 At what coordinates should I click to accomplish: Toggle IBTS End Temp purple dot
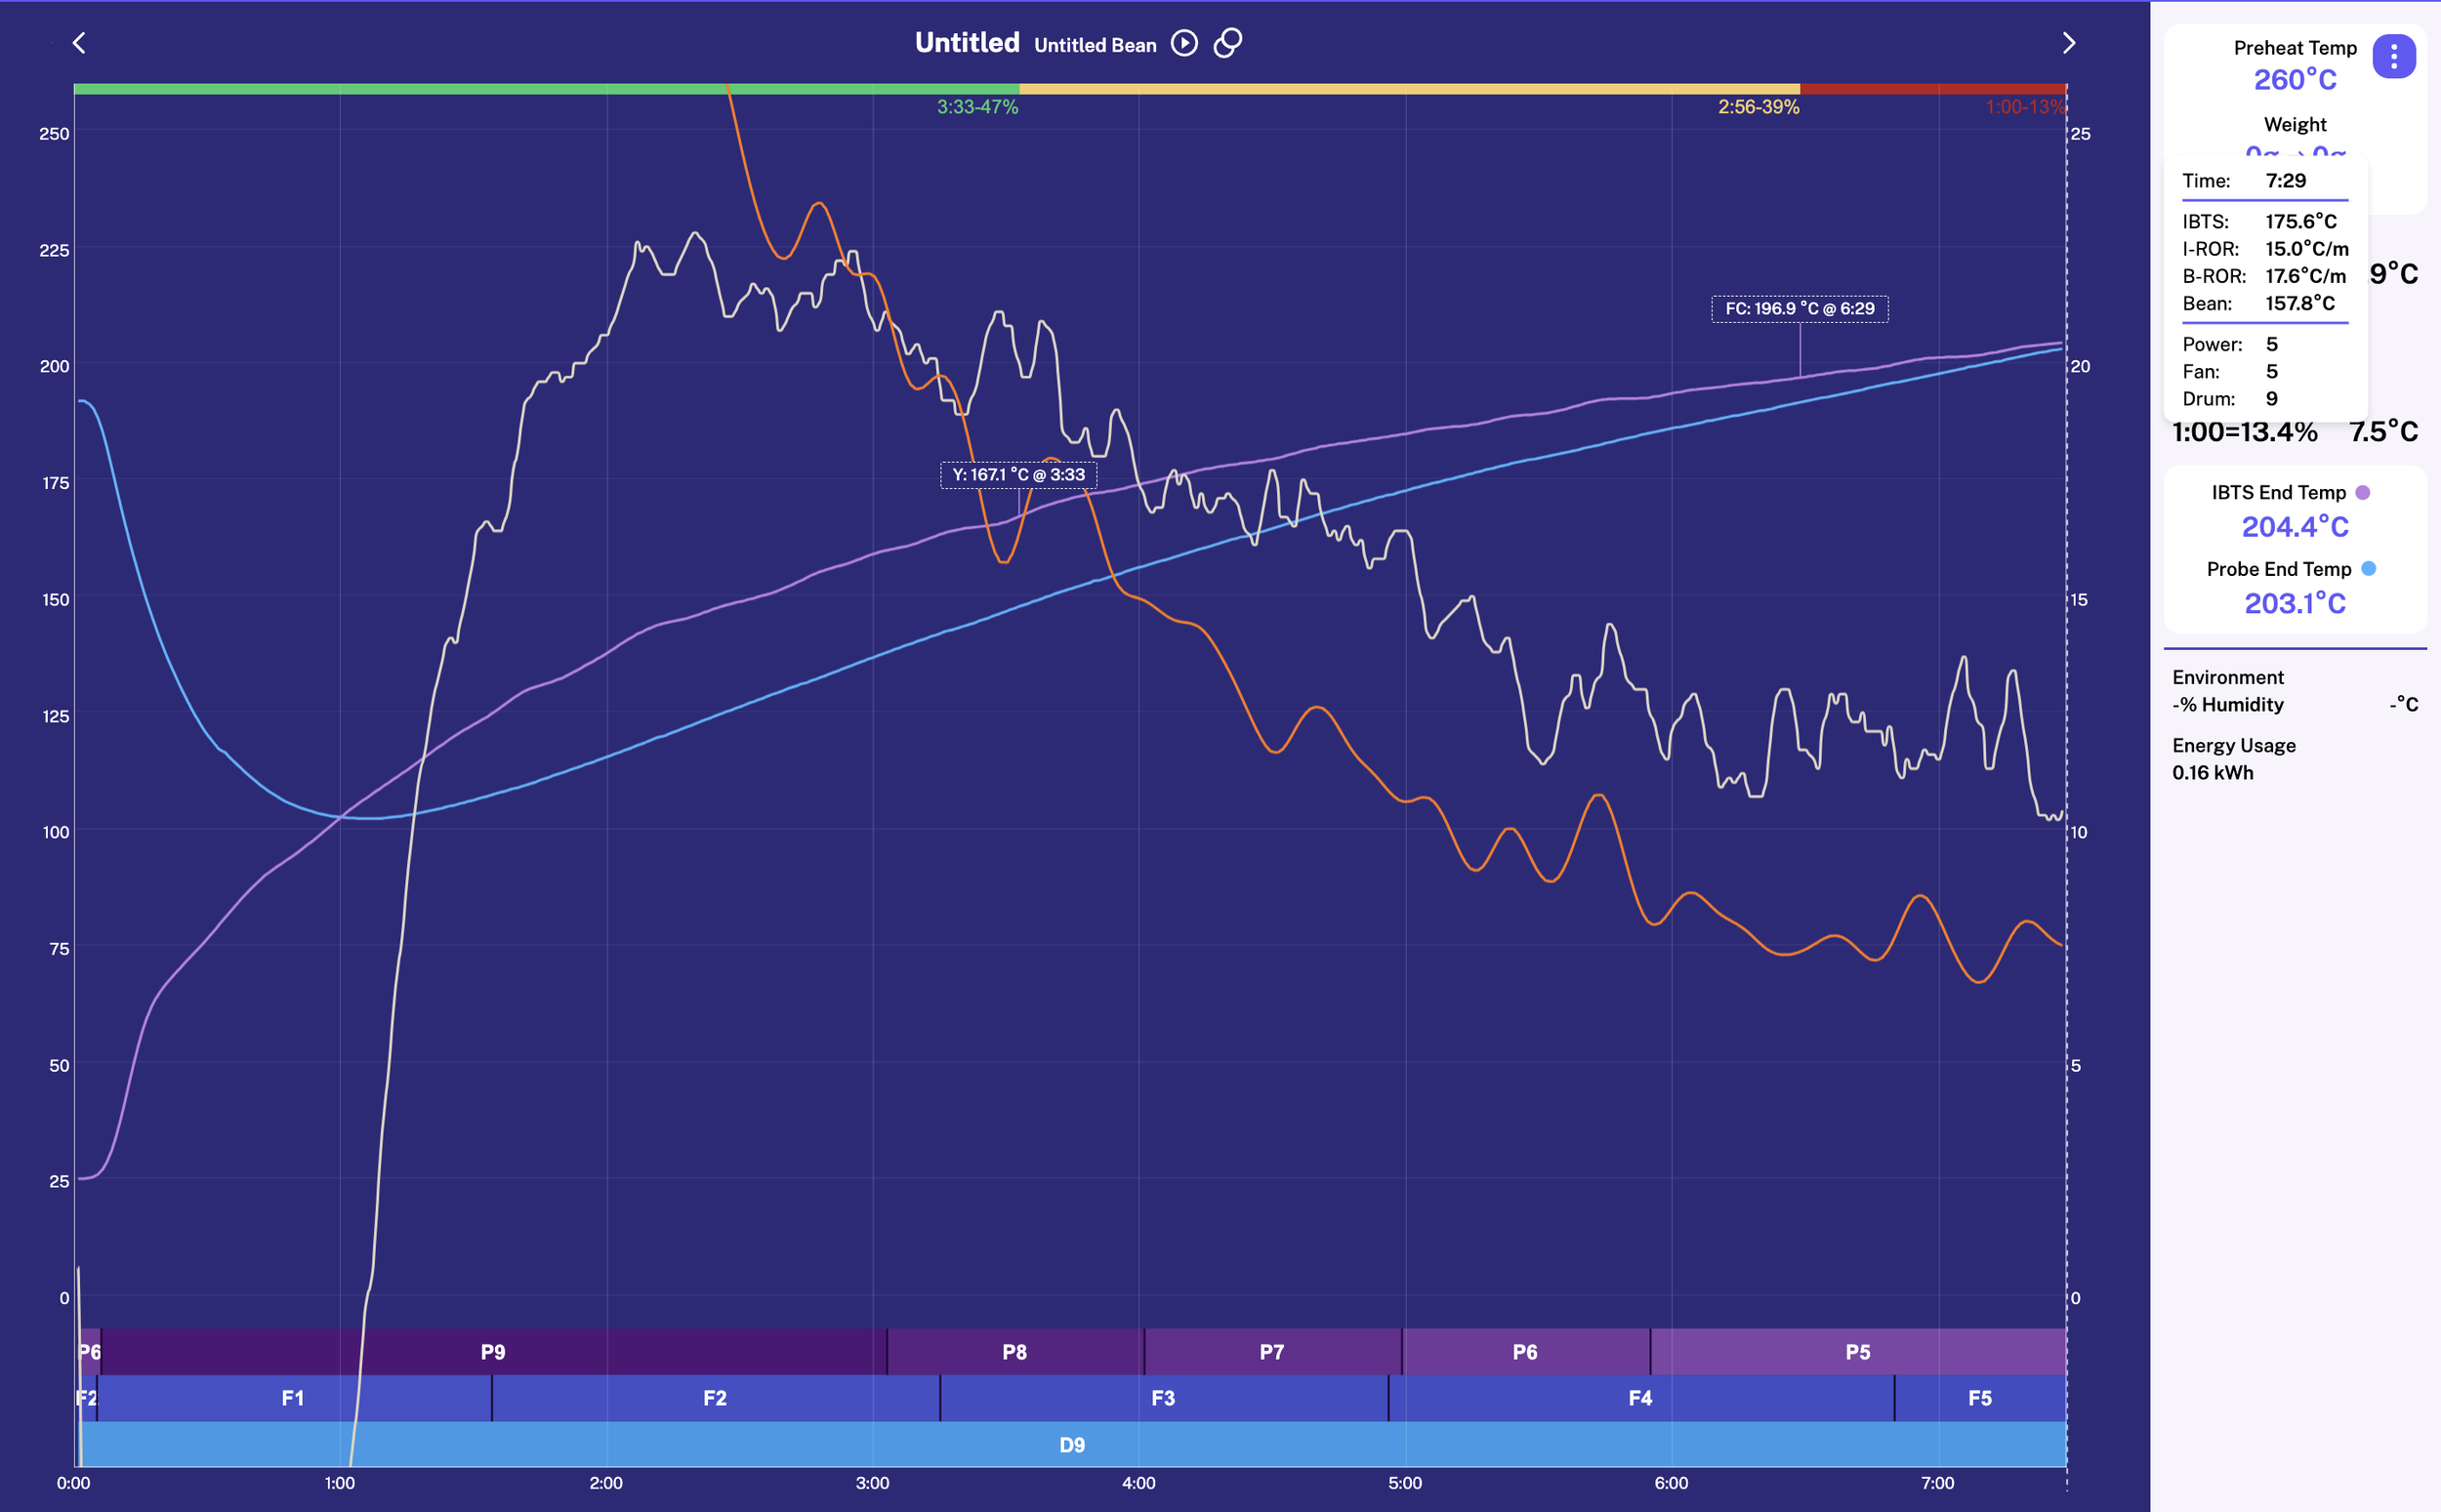[2363, 493]
